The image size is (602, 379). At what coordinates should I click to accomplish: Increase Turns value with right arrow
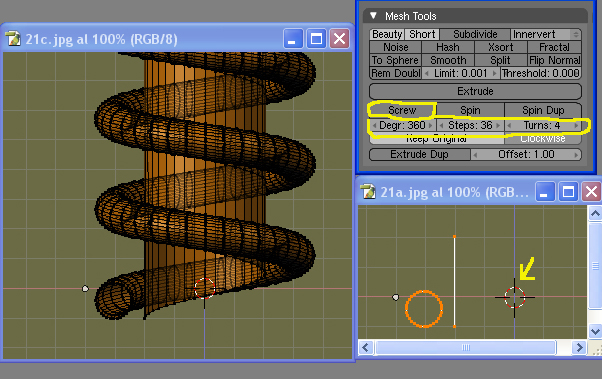[x=576, y=126]
